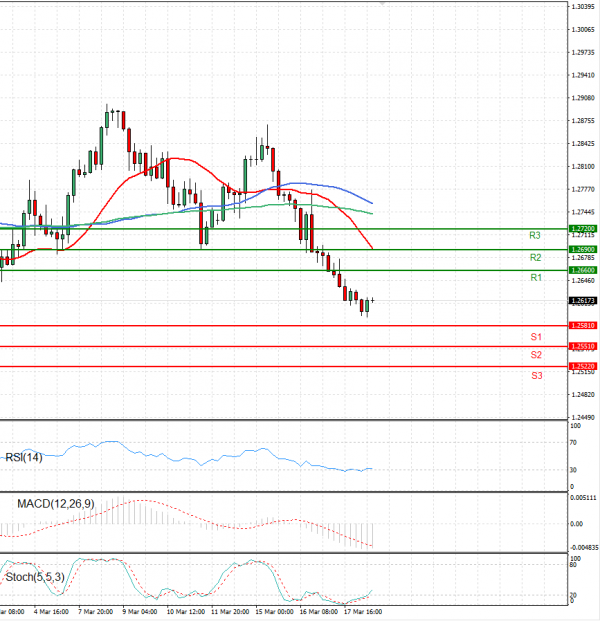Click the 1.27770 price axis value
Screen dimensions: 600x621
pos(583,190)
